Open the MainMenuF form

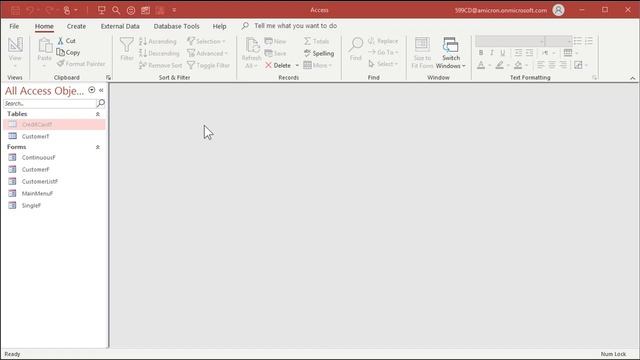tap(37, 193)
